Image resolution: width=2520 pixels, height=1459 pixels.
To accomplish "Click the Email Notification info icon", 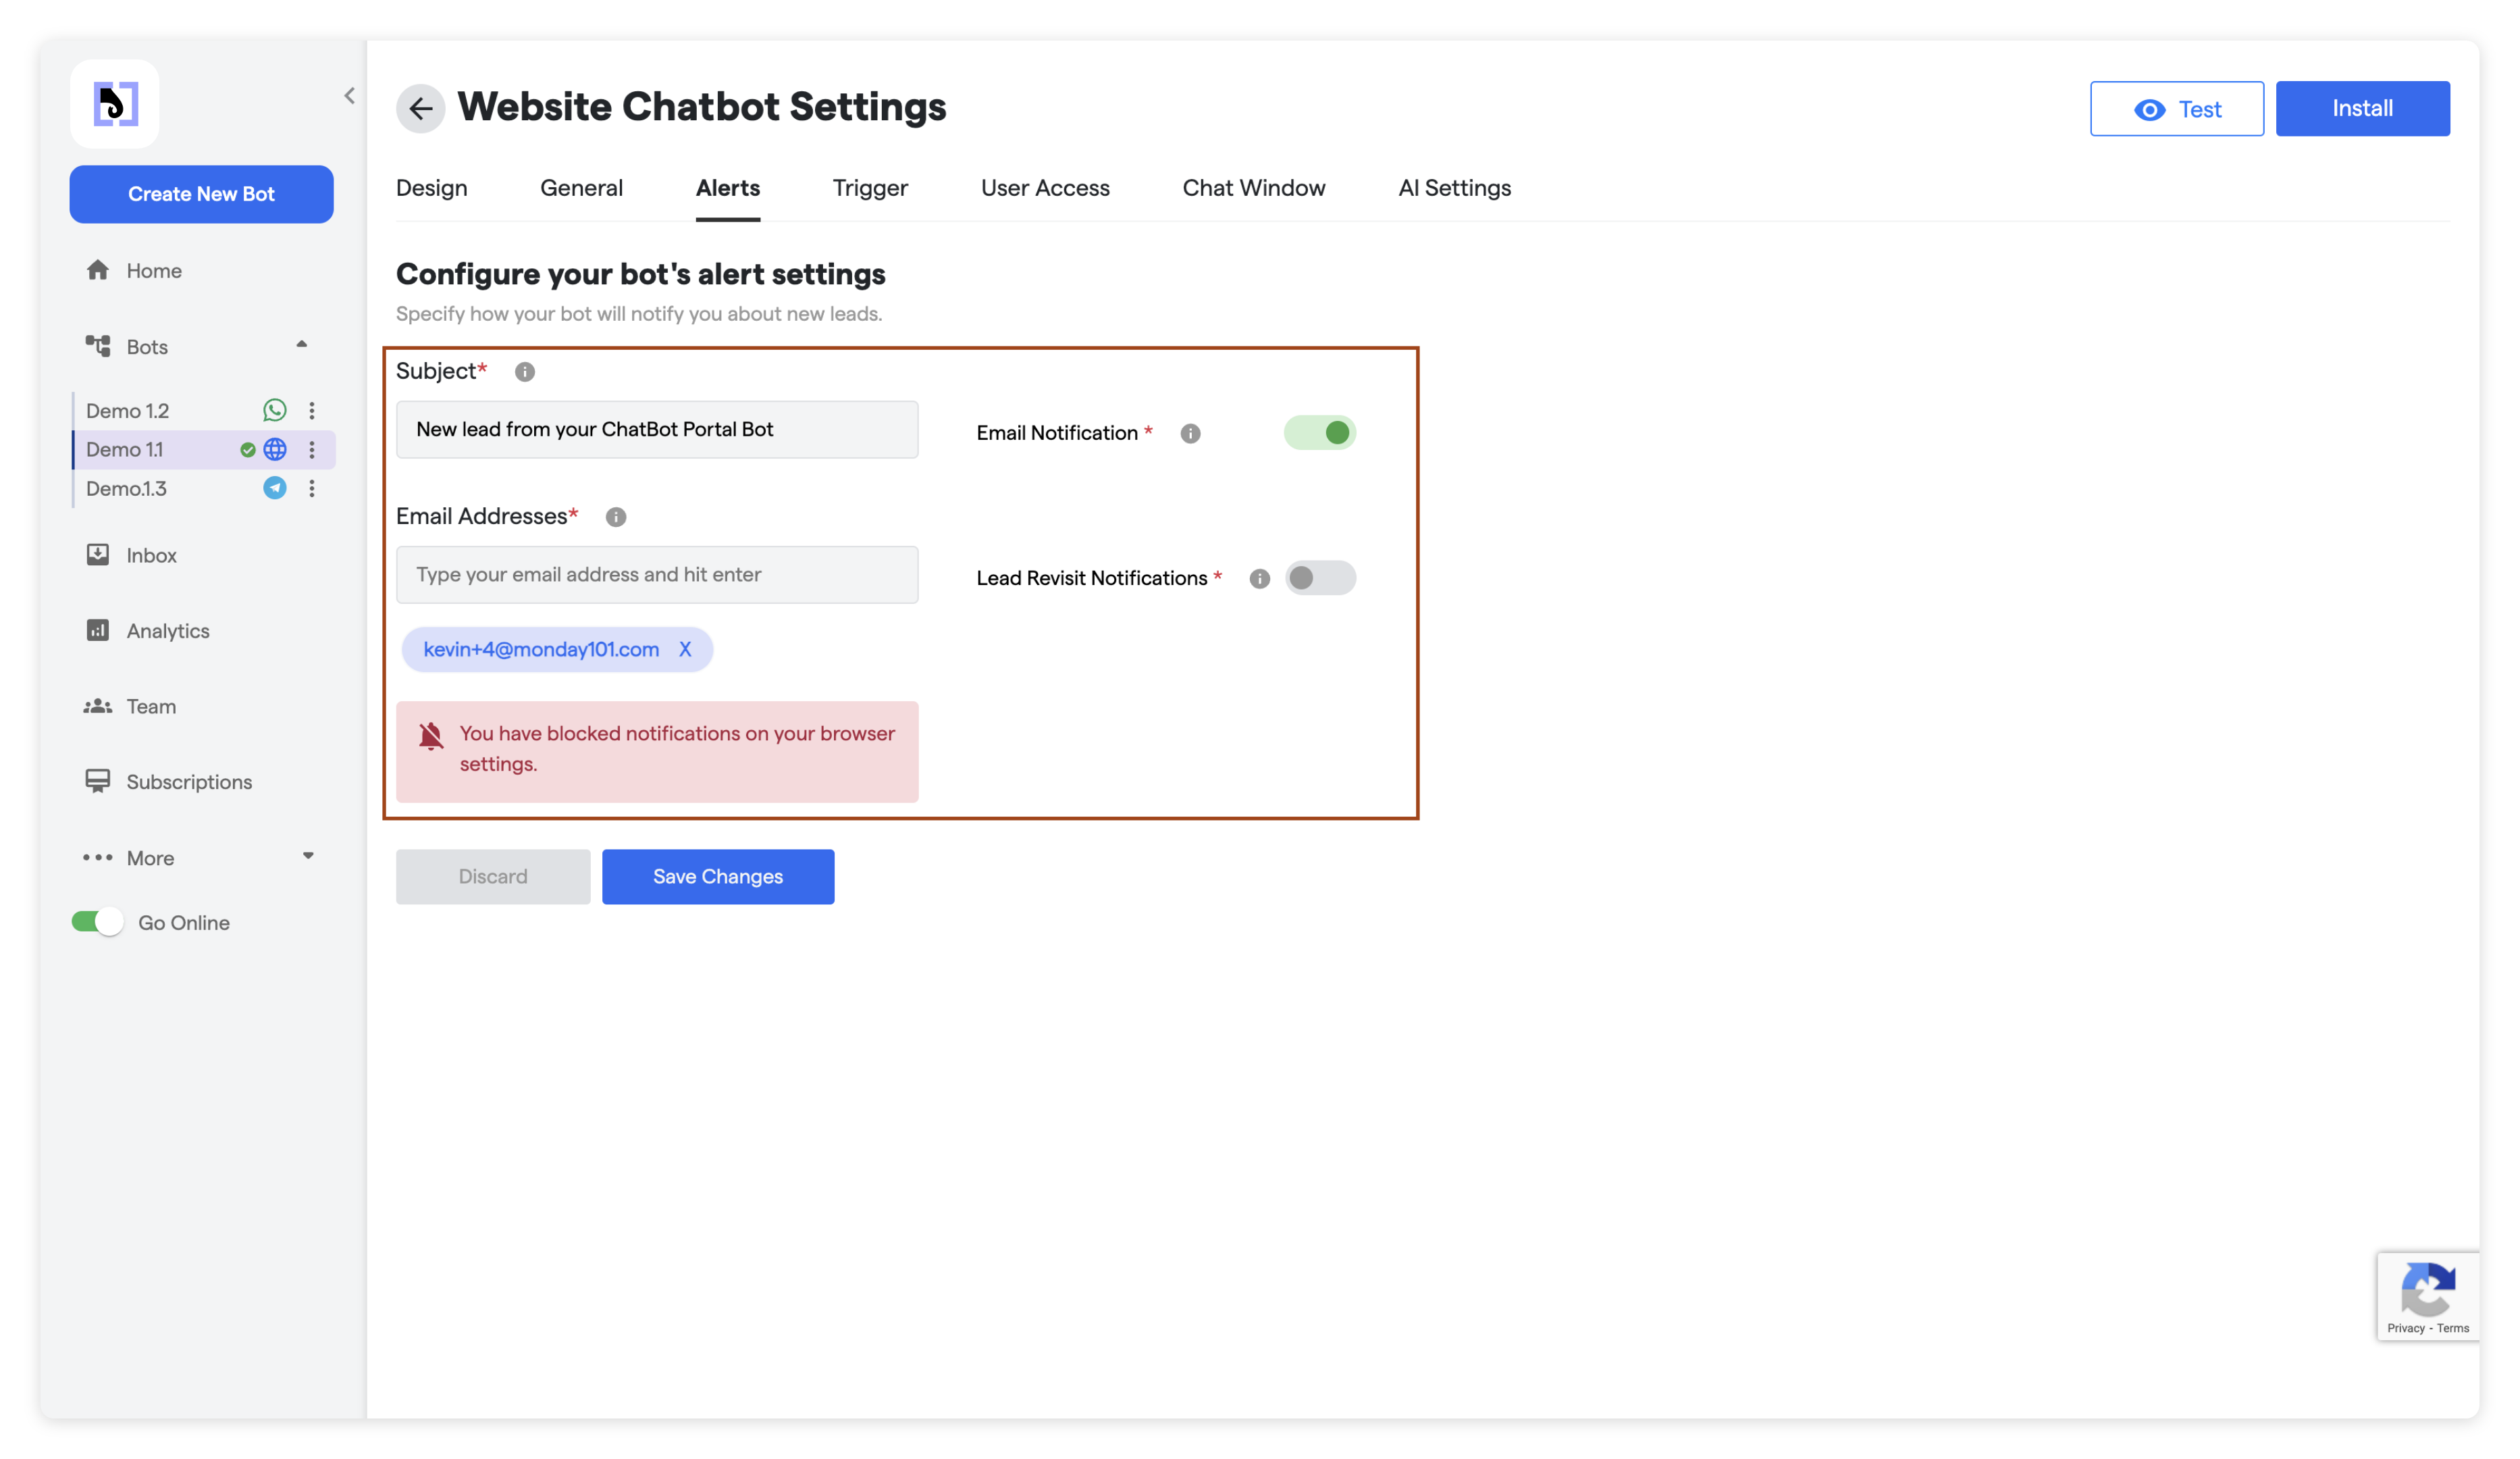I will click(x=1189, y=433).
